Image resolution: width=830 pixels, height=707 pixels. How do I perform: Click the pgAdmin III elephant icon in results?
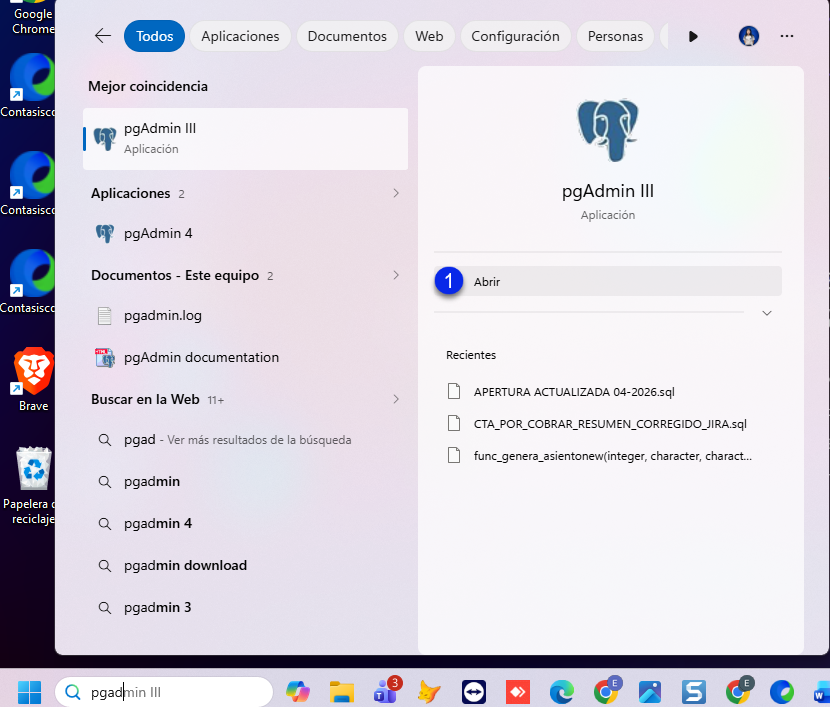(x=105, y=139)
